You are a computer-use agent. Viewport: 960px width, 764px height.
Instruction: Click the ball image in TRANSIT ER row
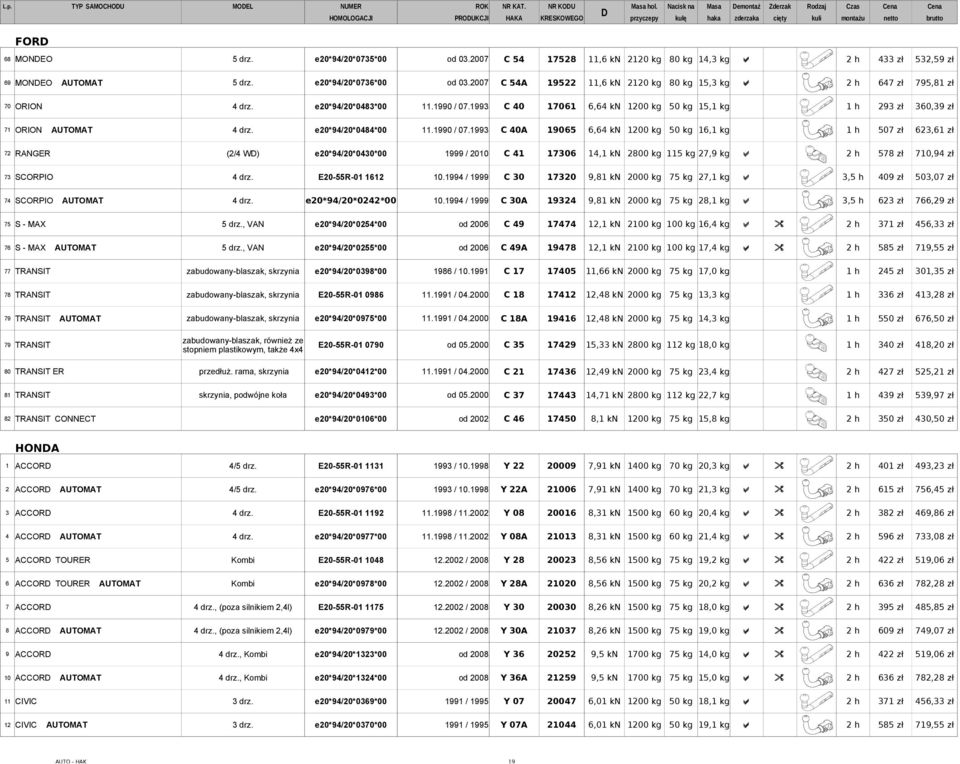[x=816, y=372]
